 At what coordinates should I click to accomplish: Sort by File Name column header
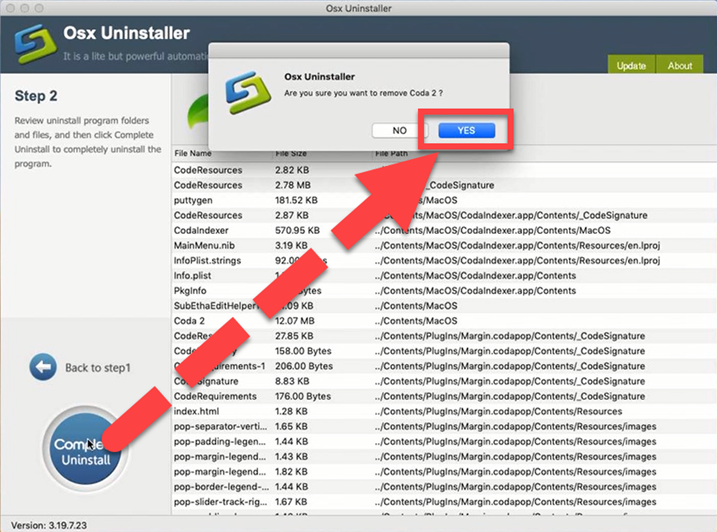[x=193, y=153]
